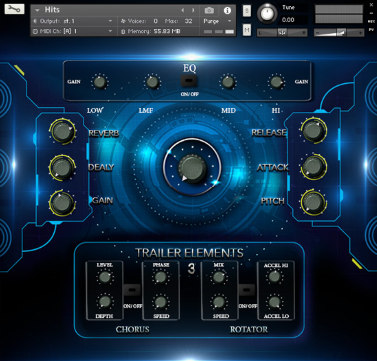Adjust the Tune knob
Image resolution: width=377 pixels, height=361 pixels.
pos(266,13)
